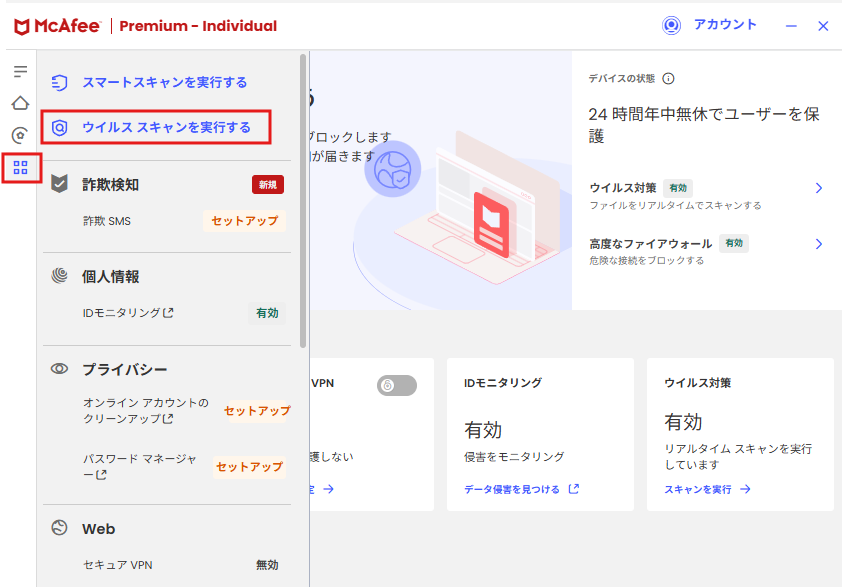
Task: Open the Web section heading
Action: [x=99, y=529]
